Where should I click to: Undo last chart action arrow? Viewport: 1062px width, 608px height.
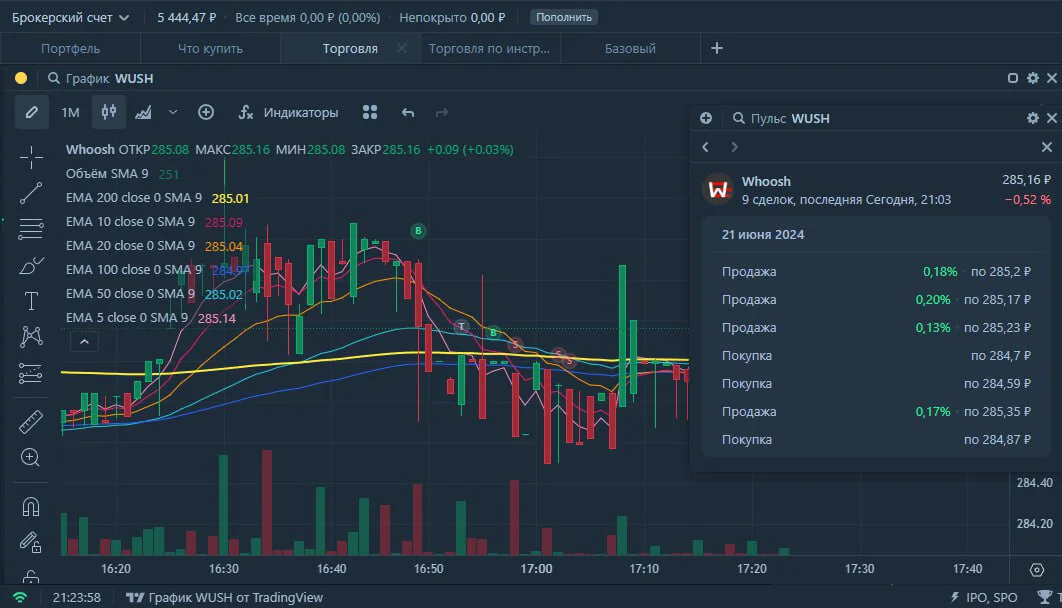point(408,112)
